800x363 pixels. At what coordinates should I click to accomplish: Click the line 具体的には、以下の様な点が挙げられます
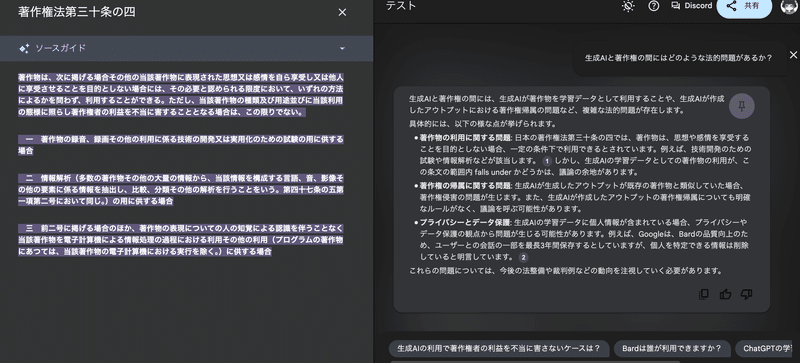482,124
